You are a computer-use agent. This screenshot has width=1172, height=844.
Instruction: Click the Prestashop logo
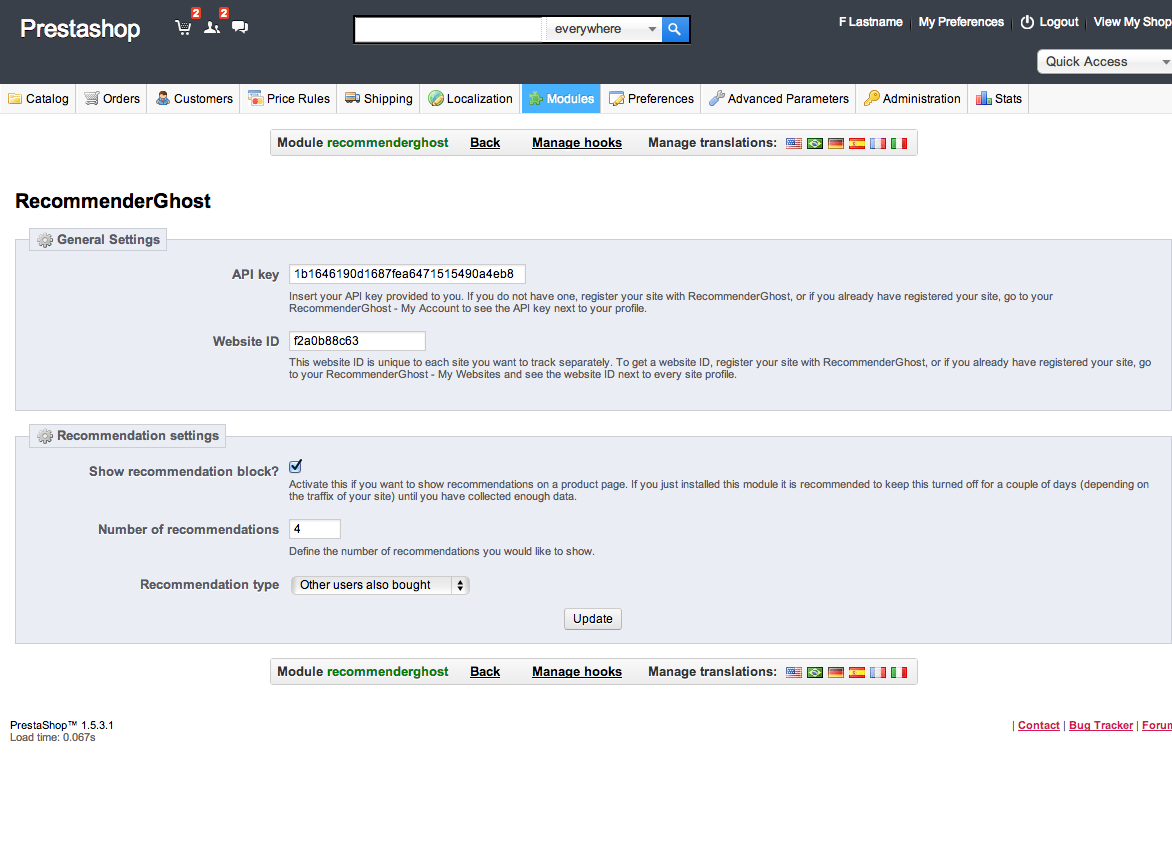click(x=80, y=29)
